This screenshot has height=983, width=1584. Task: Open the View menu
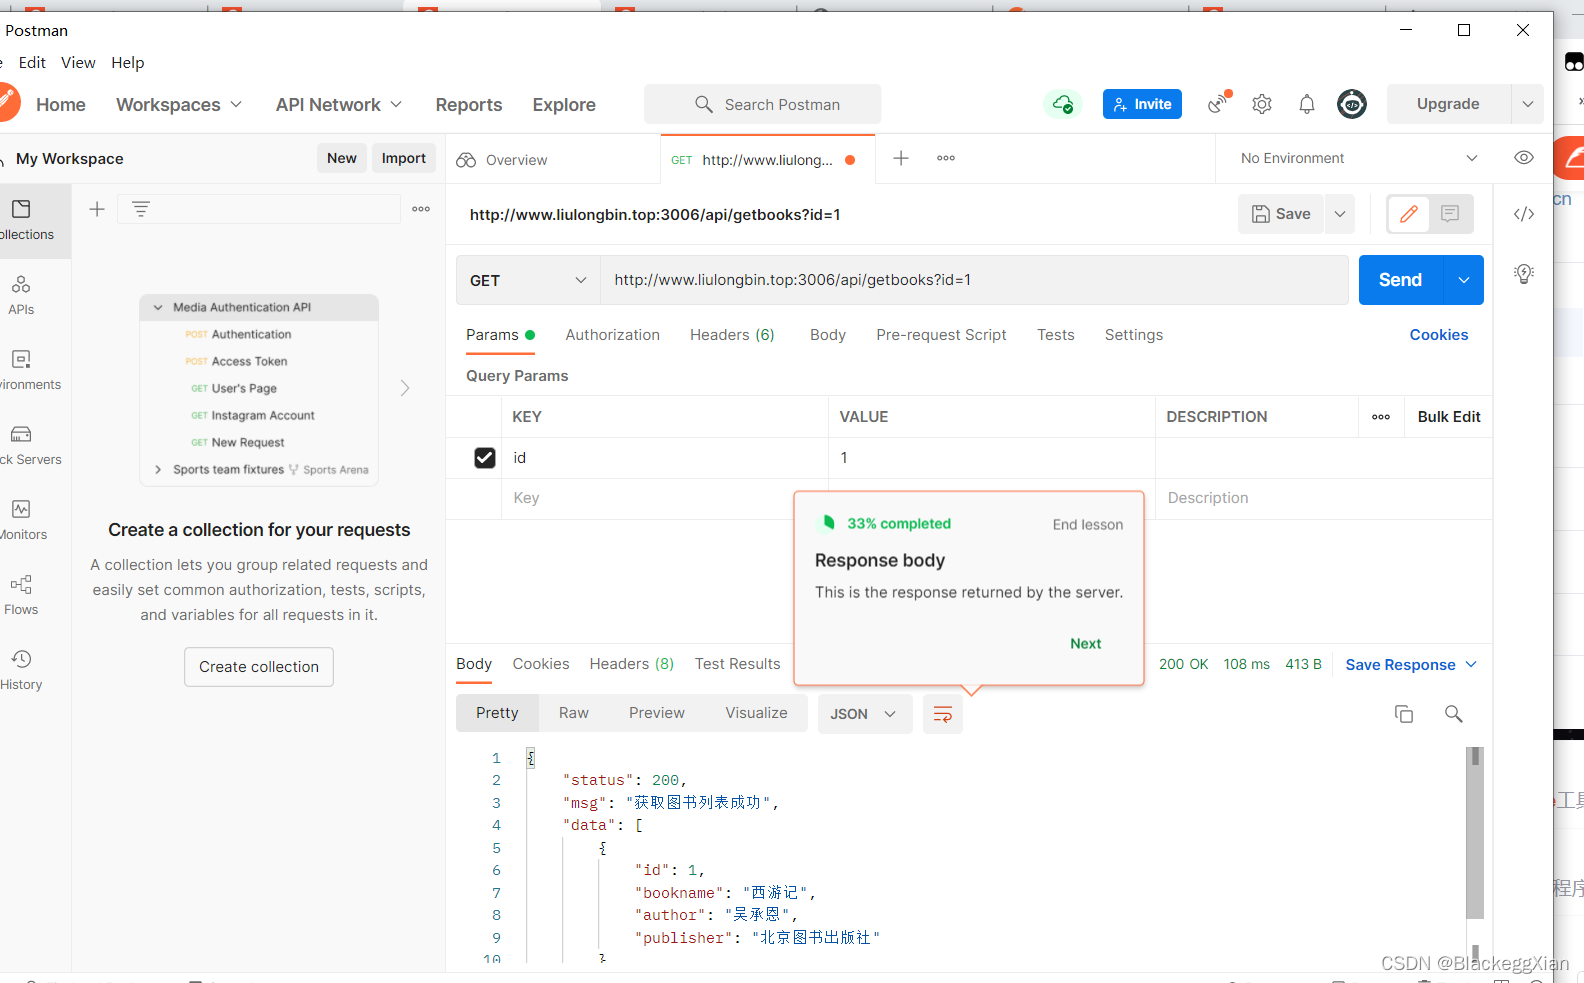(78, 62)
